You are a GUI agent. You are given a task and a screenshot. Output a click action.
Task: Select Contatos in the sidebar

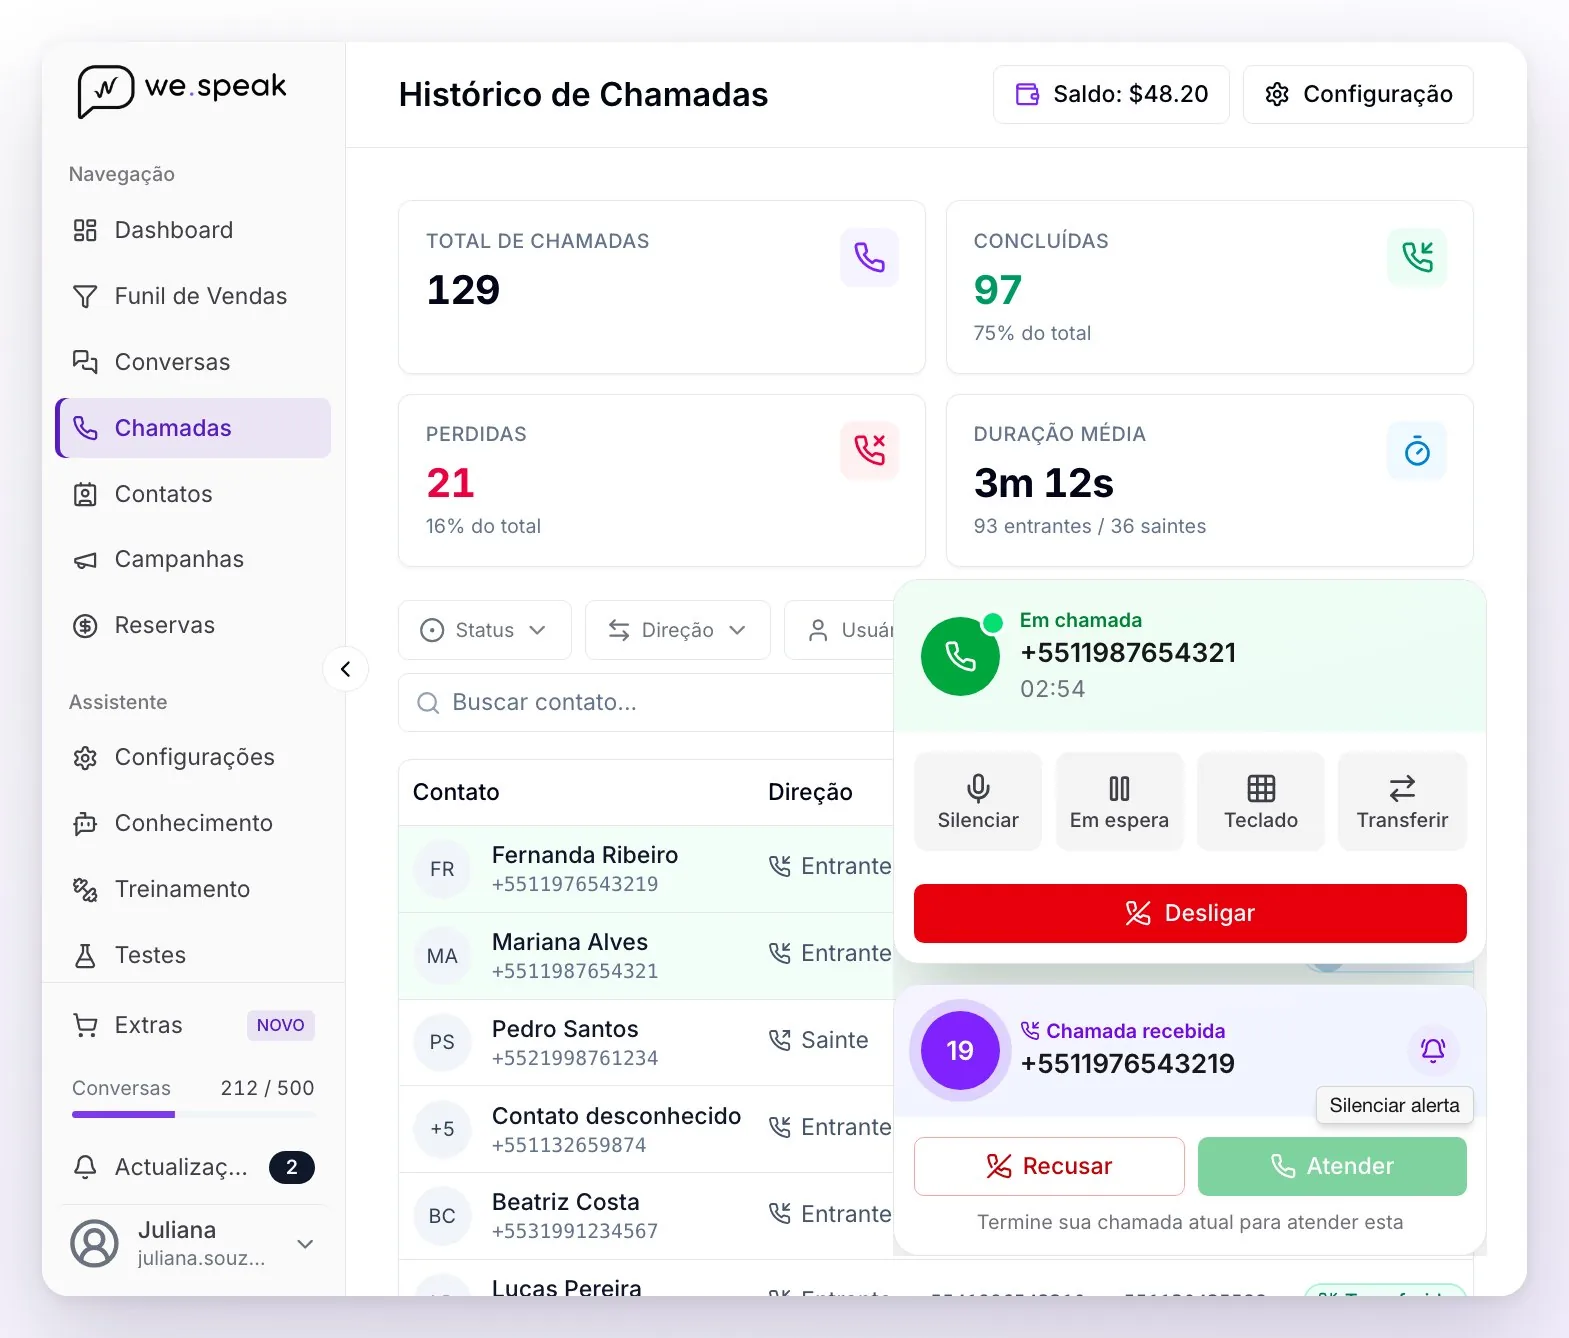[x=193, y=494]
